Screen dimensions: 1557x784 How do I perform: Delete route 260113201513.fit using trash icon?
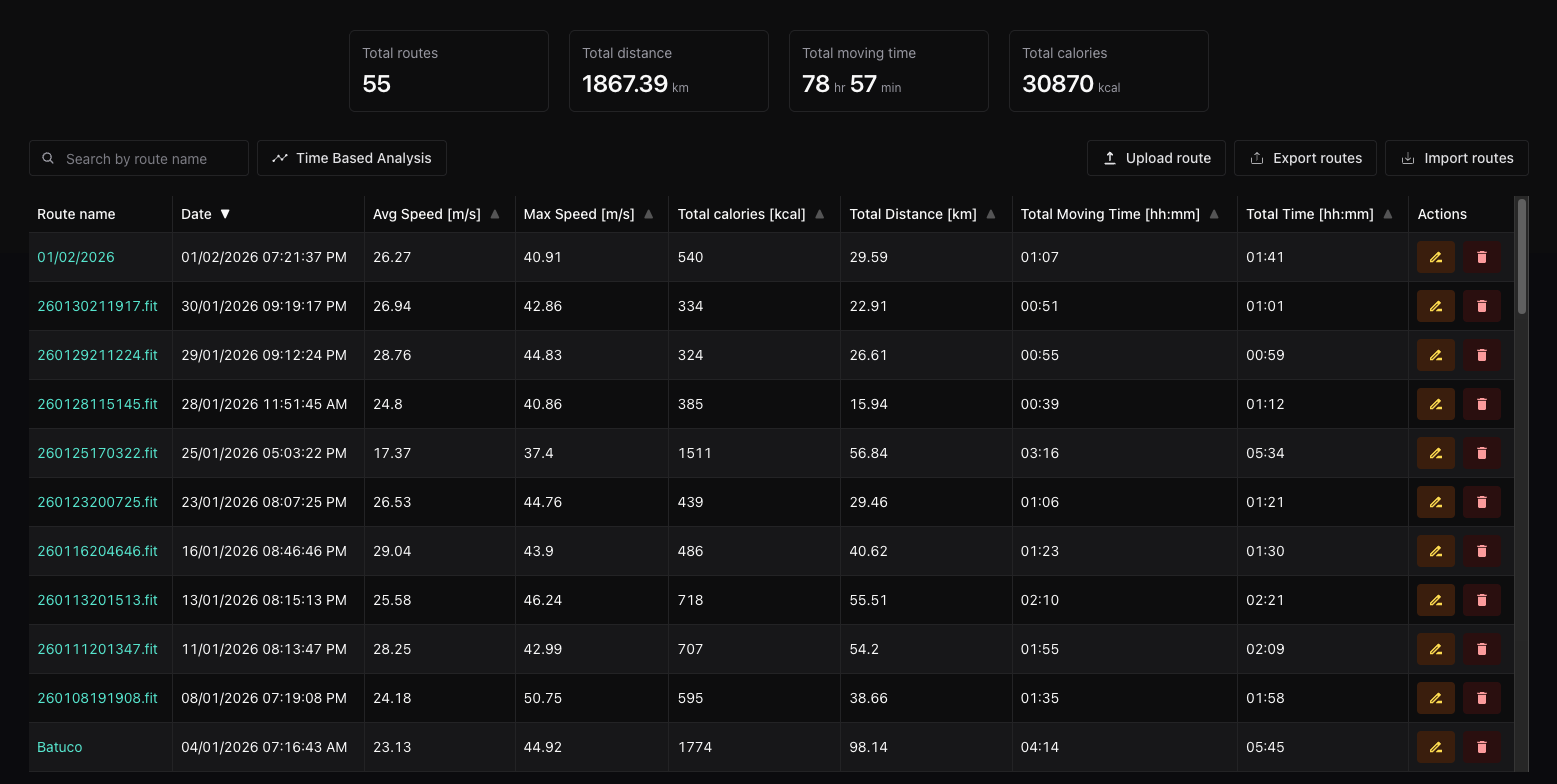tap(1482, 600)
